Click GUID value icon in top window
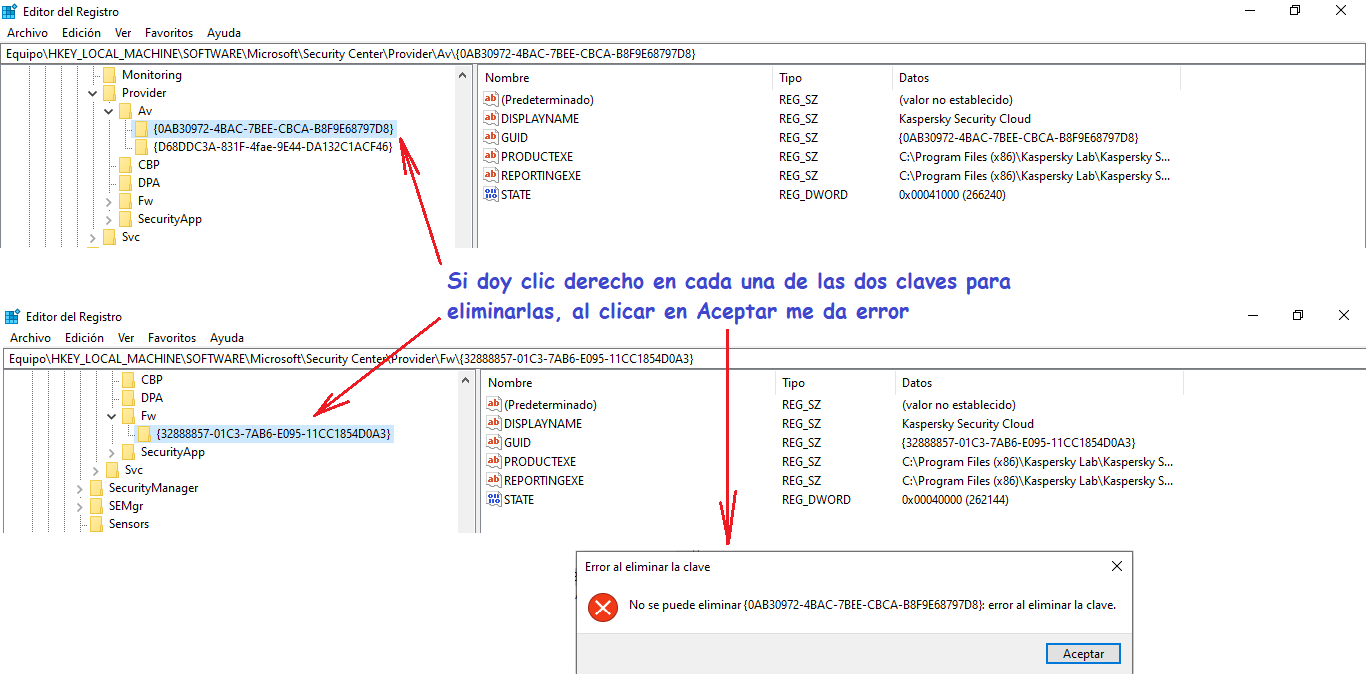Screen dimensions: 1366x675 click(490, 137)
